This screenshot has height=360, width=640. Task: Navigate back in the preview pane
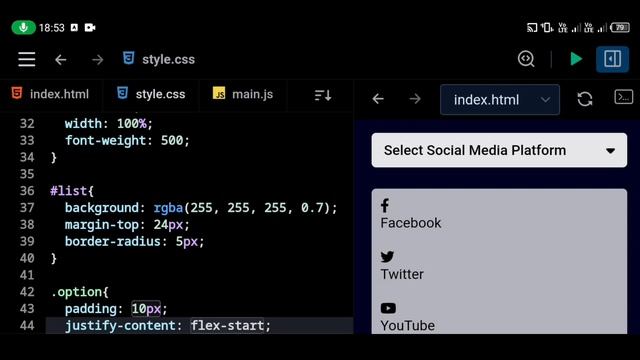coord(378,99)
